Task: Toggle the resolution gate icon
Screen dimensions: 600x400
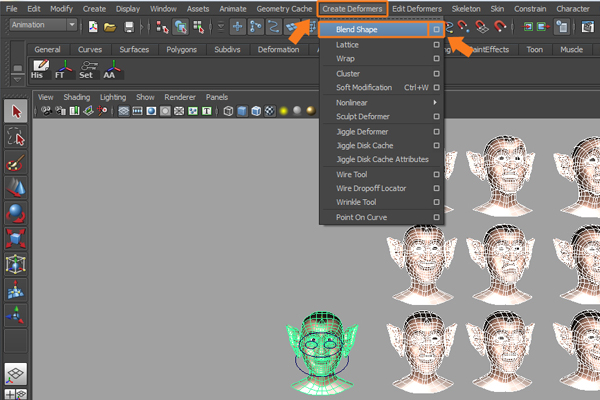Action: (152, 111)
